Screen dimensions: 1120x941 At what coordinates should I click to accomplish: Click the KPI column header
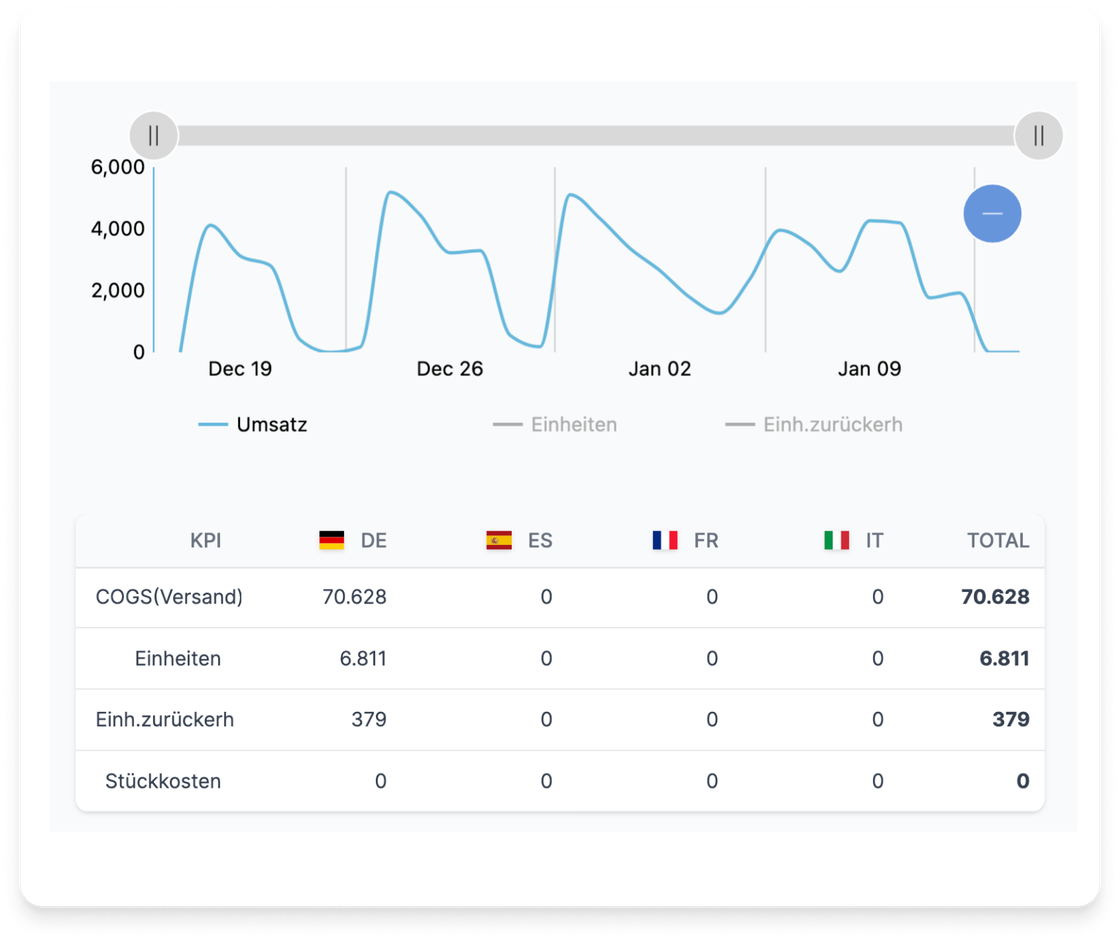[x=206, y=540]
